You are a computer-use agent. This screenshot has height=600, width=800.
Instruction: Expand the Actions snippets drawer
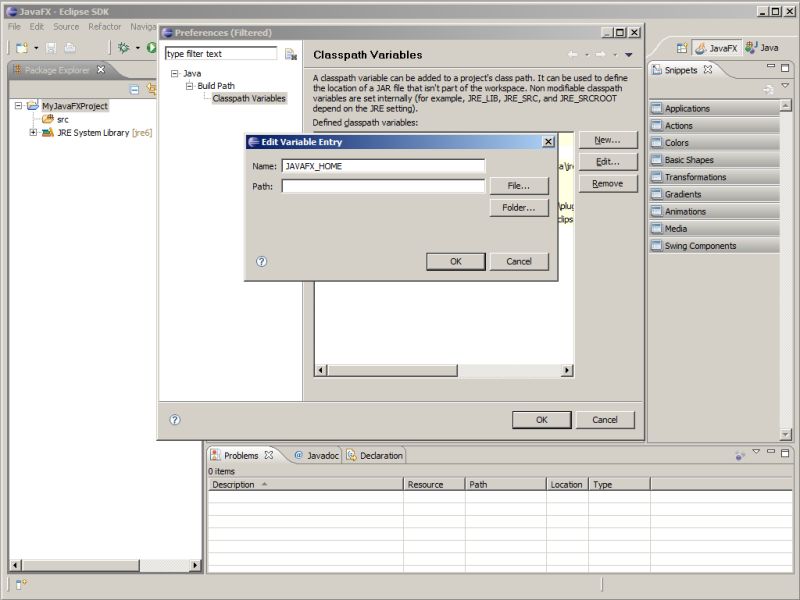tap(714, 126)
